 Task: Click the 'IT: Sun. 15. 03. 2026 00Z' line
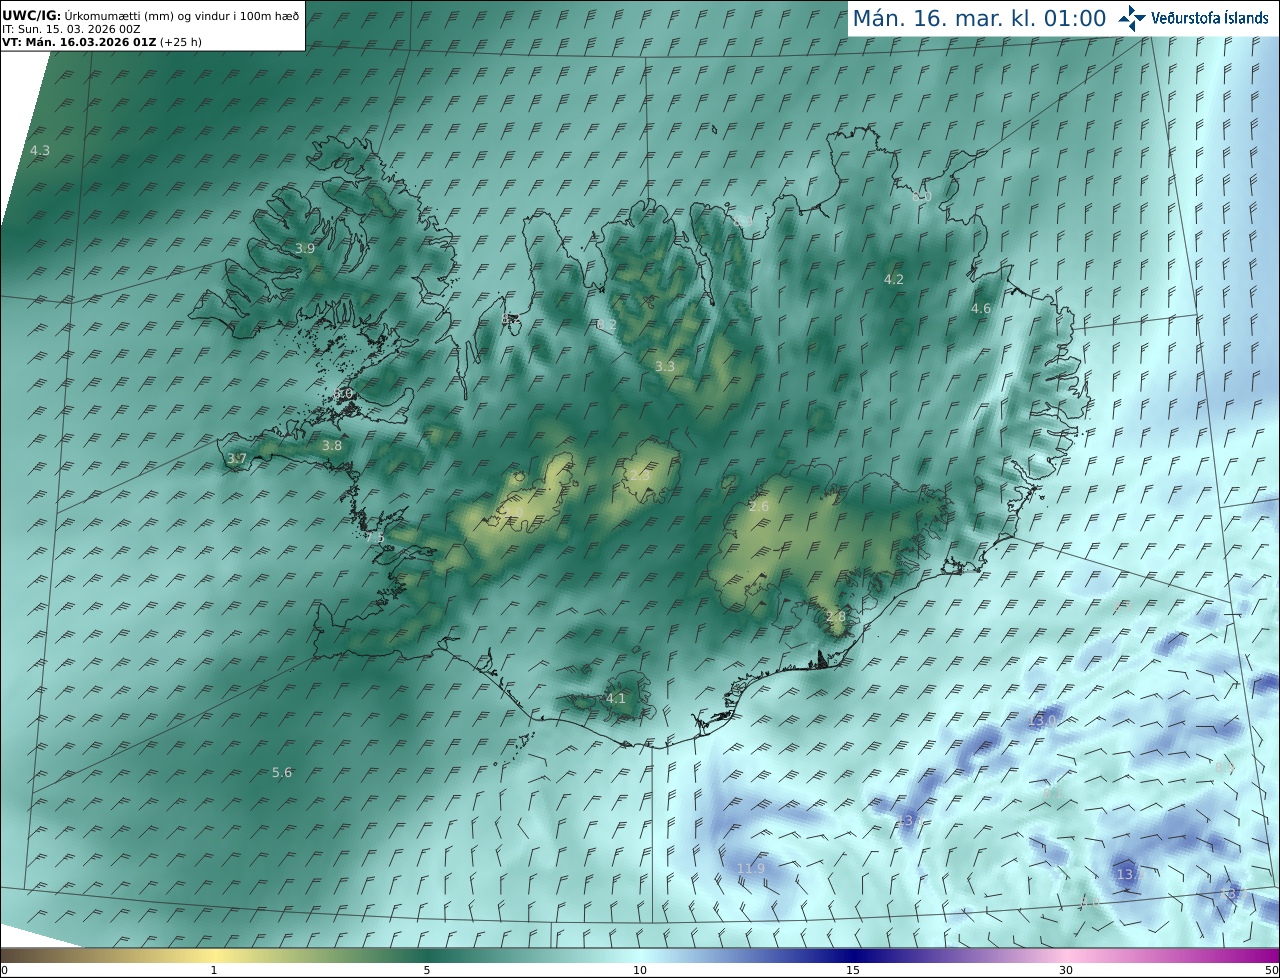pyautogui.click(x=71, y=29)
